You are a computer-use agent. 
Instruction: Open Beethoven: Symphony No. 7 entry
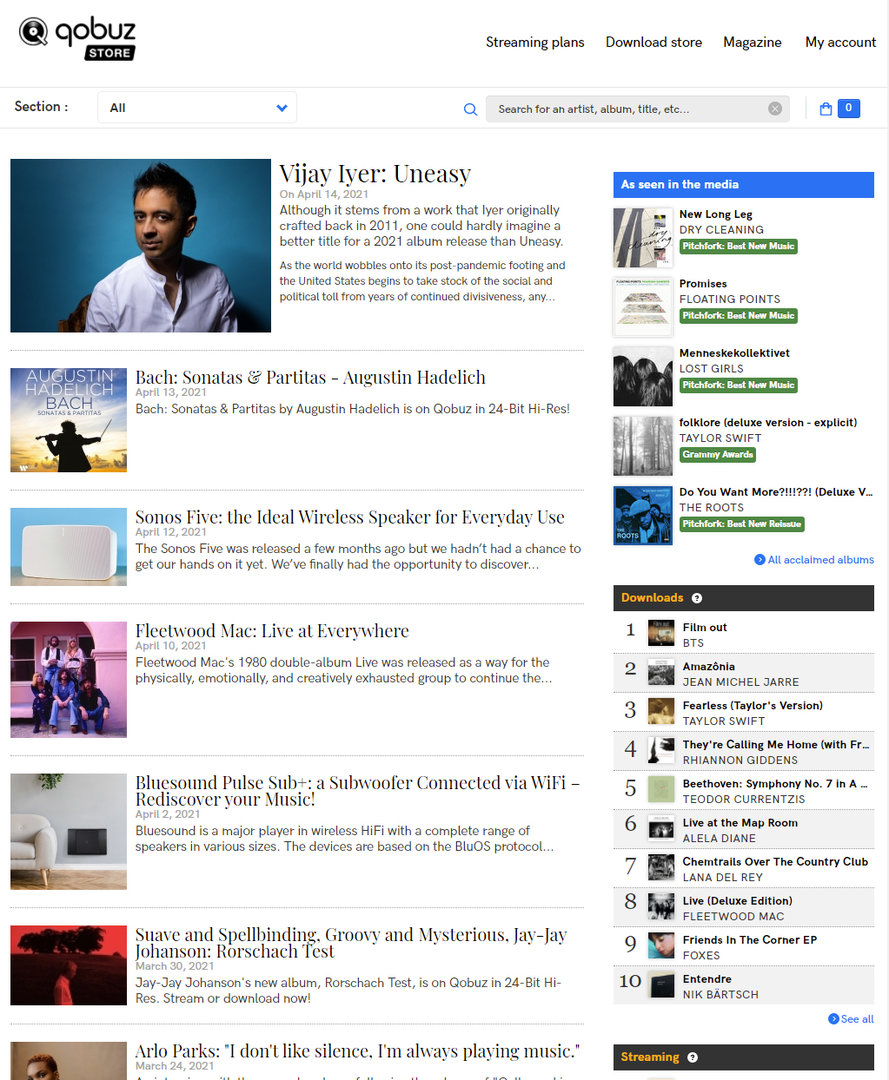pyautogui.click(x=744, y=790)
